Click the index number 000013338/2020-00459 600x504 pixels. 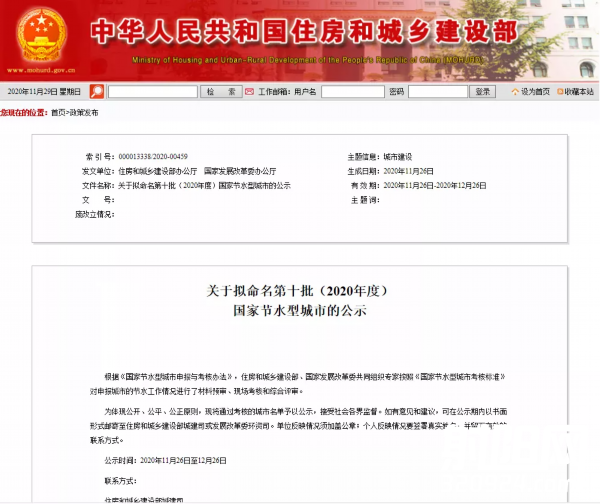coord(153,157)
